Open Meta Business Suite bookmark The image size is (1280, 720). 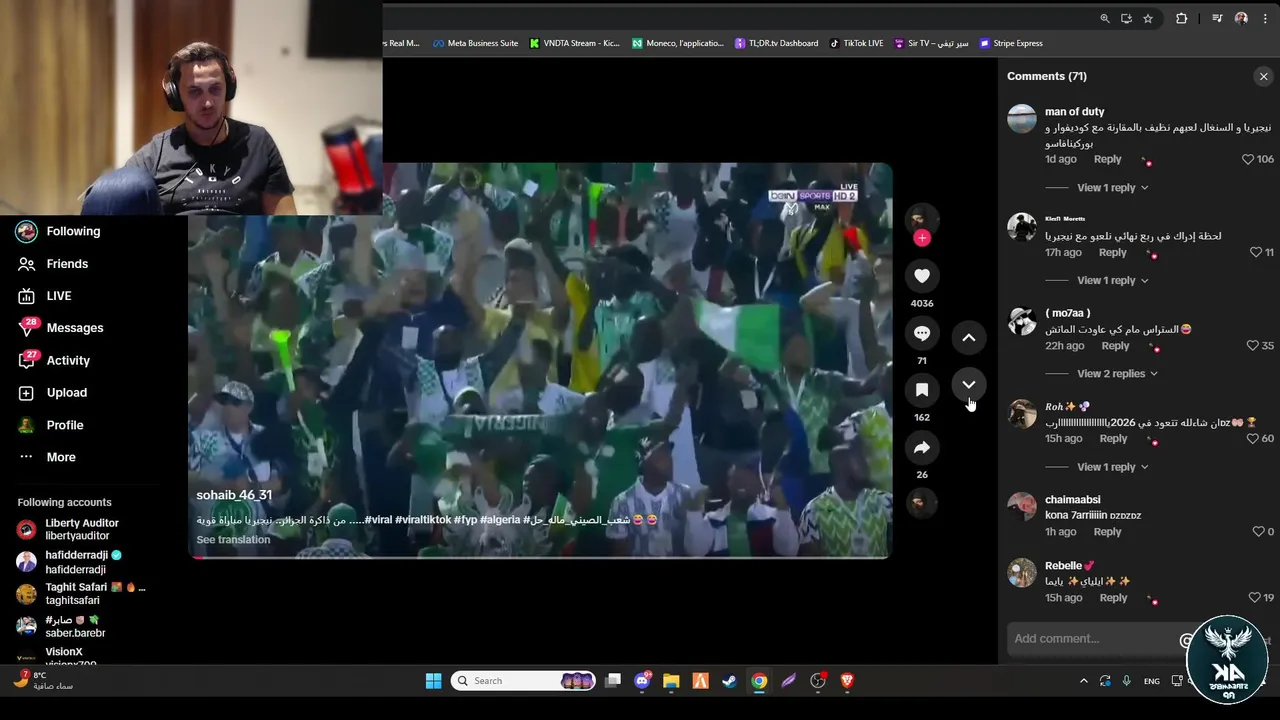476,43
